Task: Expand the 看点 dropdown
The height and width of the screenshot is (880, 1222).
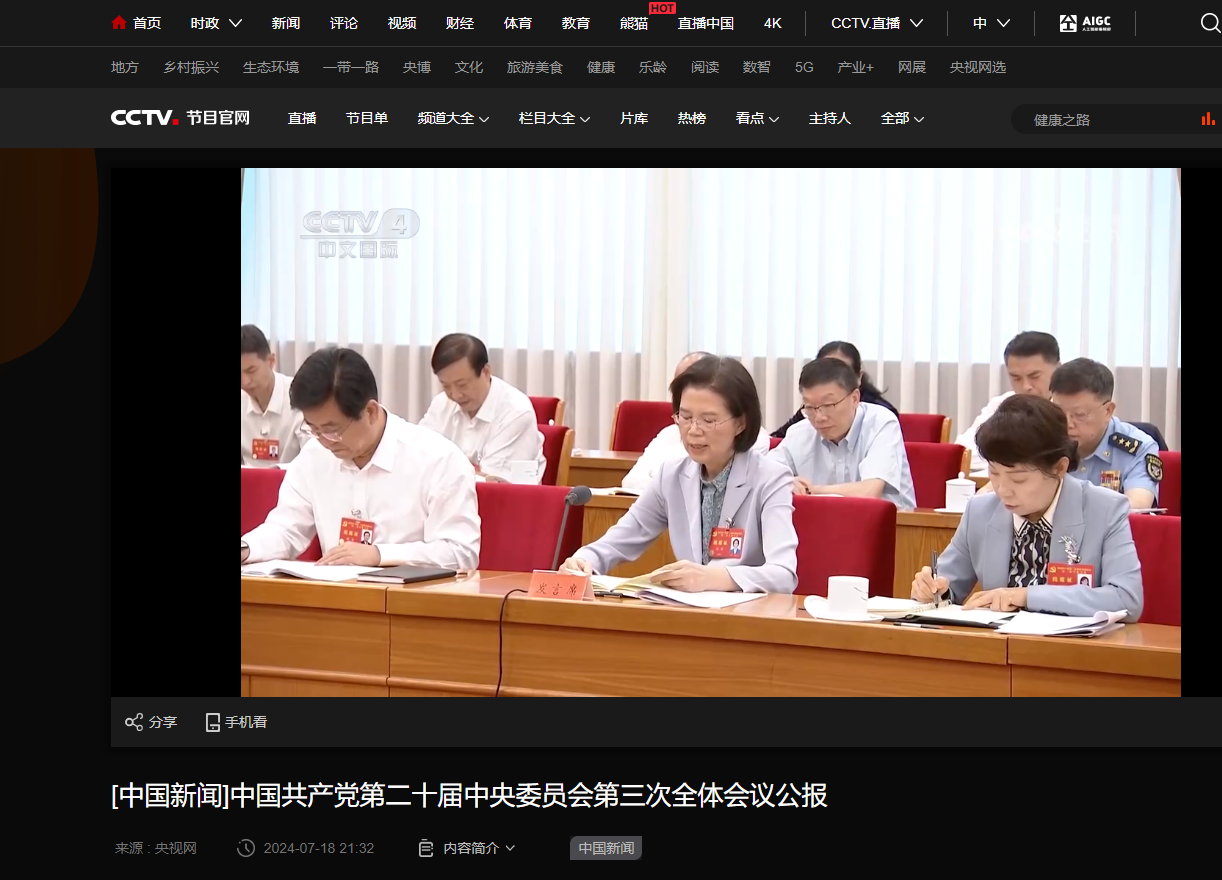Action: point(757,118)
